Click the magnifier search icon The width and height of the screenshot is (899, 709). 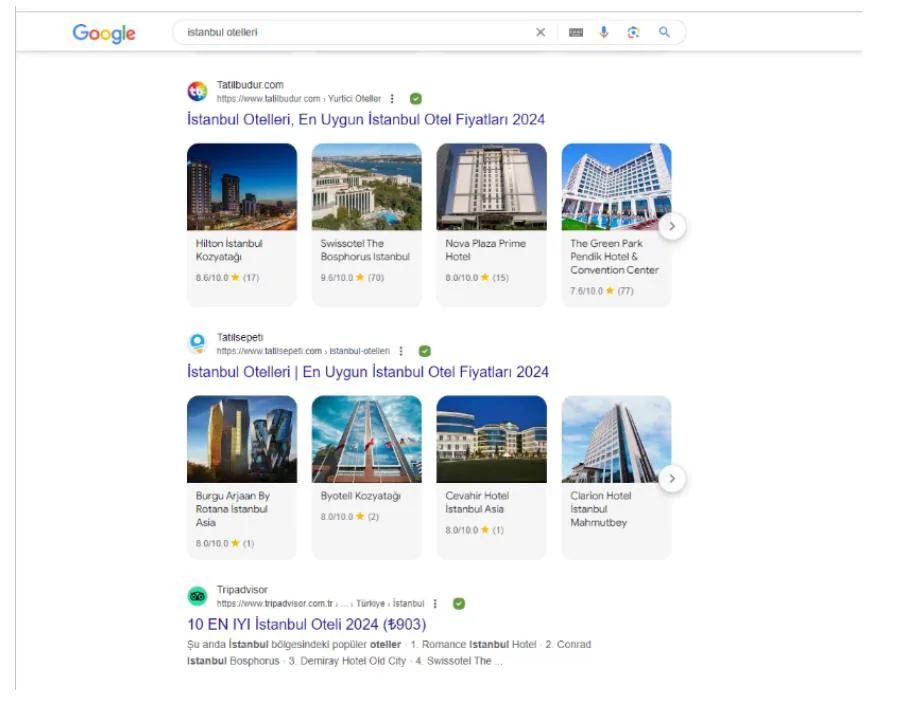664,32
